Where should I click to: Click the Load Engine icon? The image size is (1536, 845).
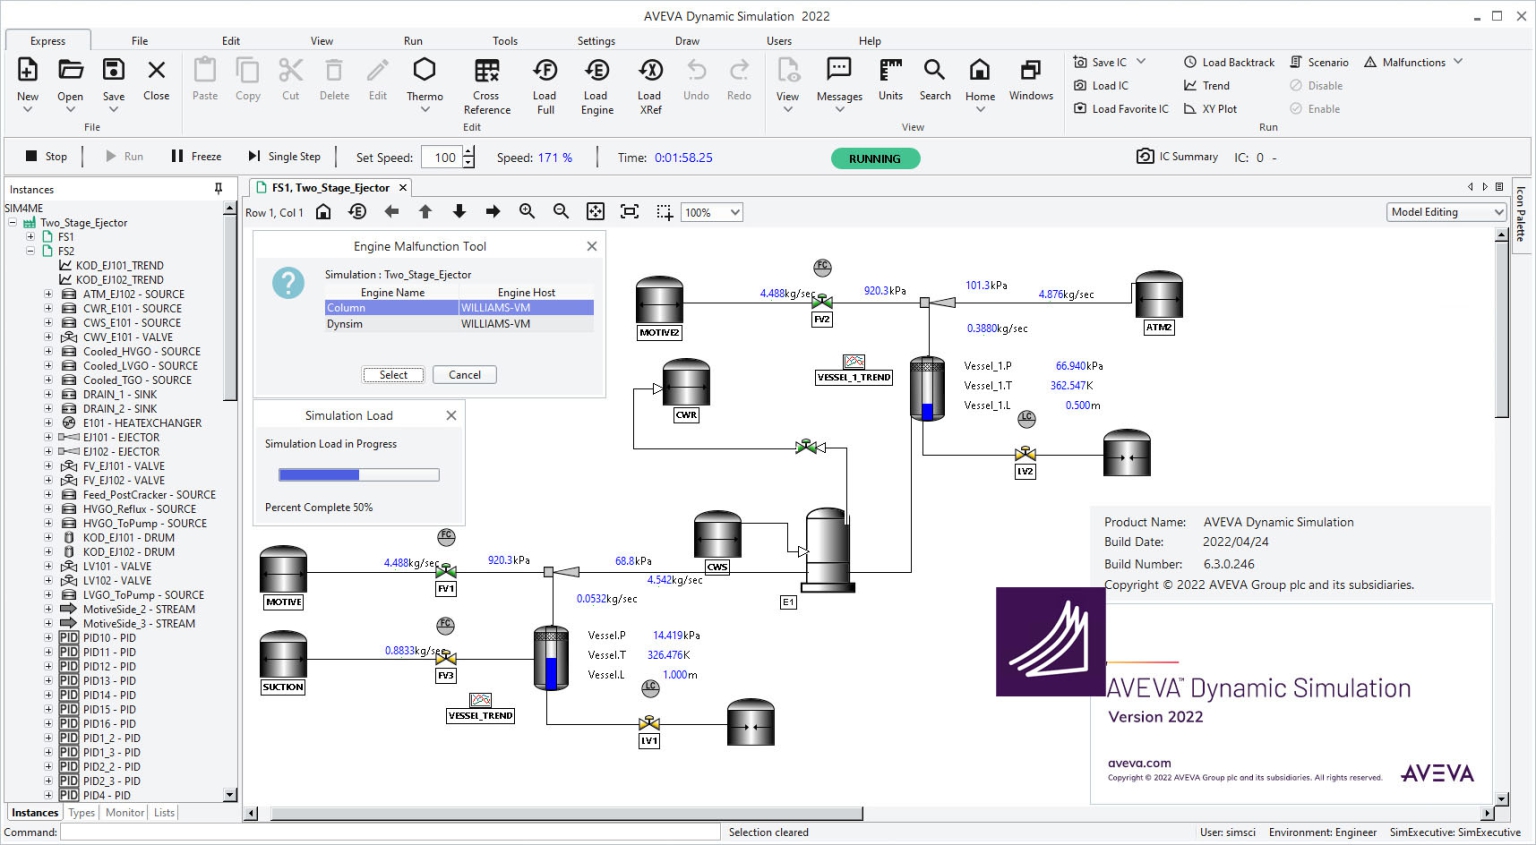coord(596,85)
